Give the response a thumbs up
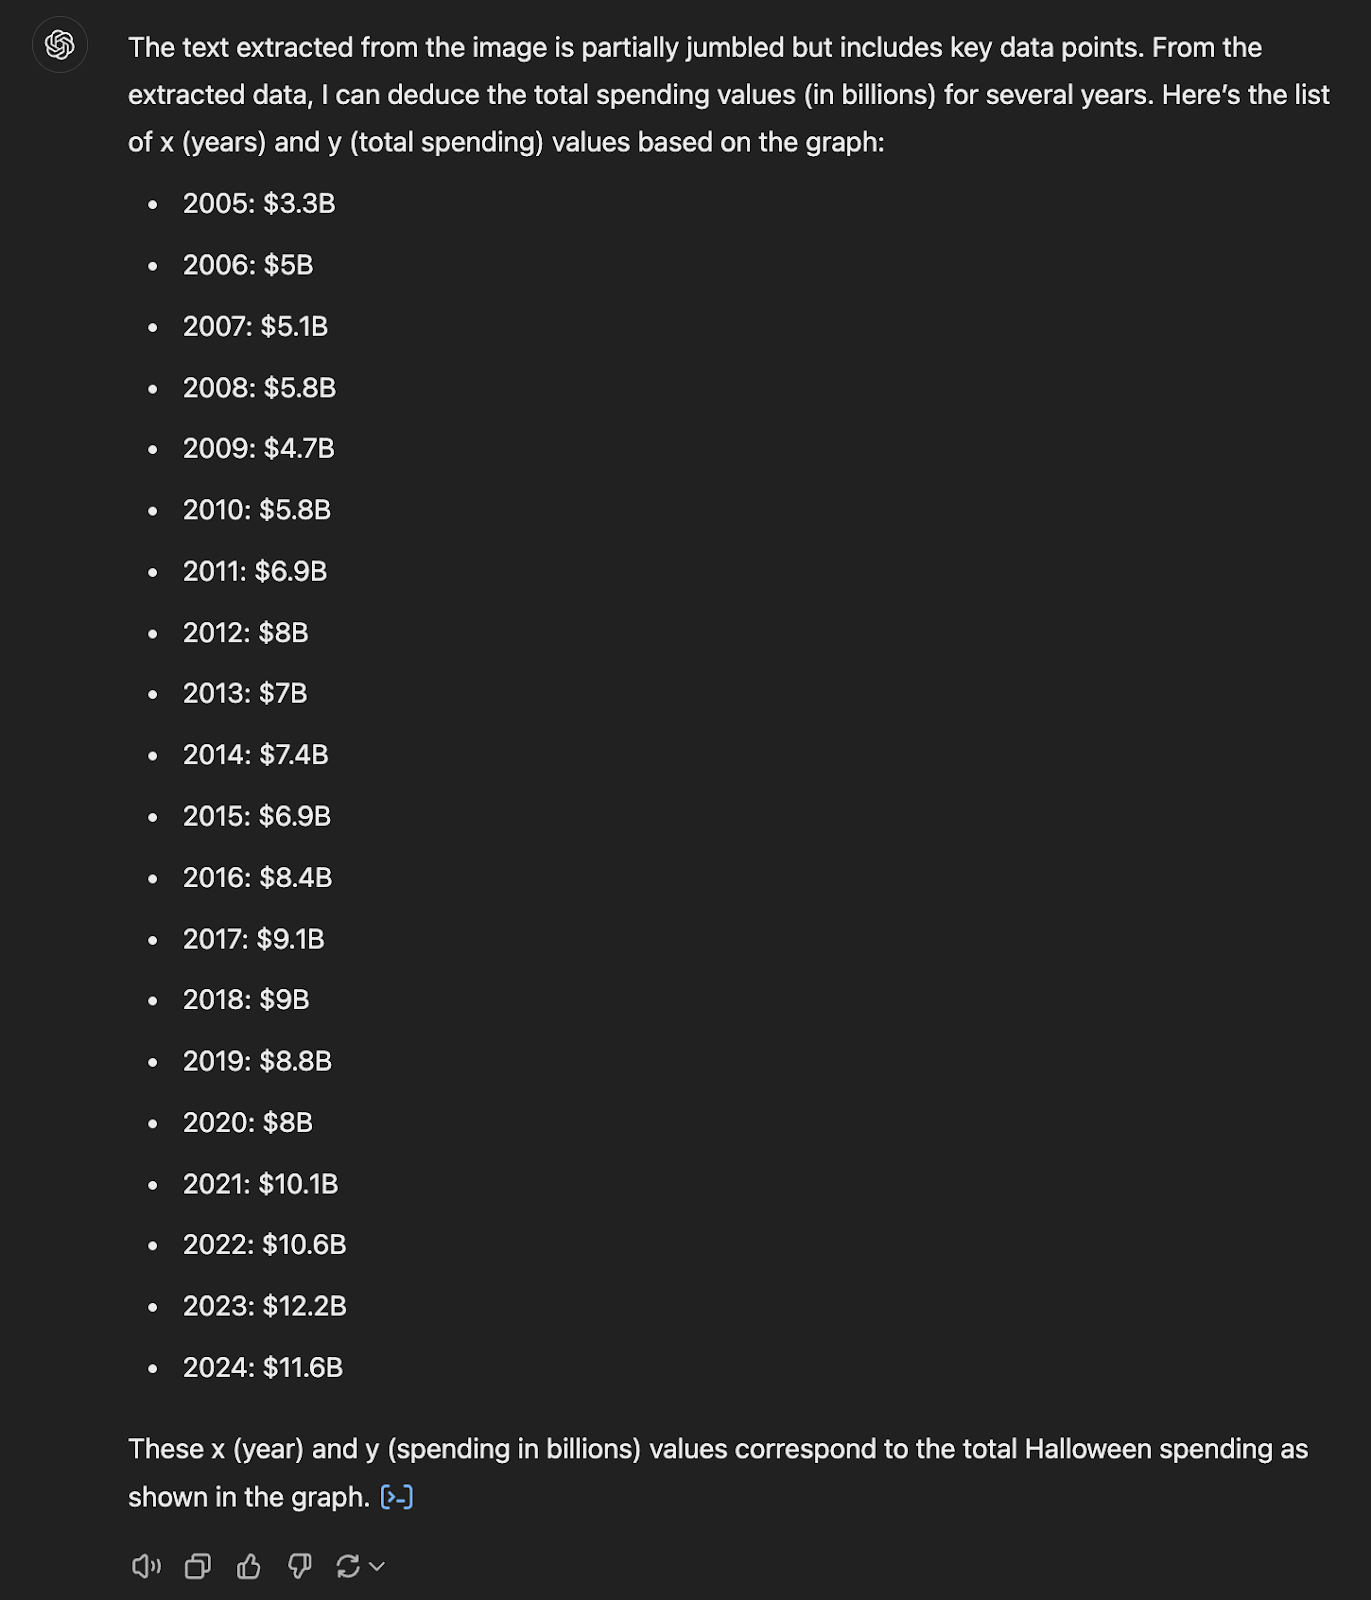This screenshot has width=1371, height=1600. [x=249, y=1566]
